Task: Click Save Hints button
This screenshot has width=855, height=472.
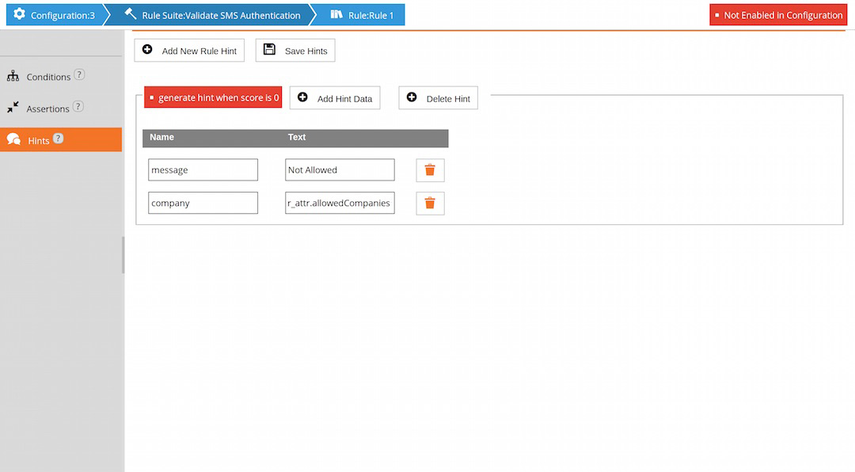Action: pyautogui.click(x=295, y=50)
